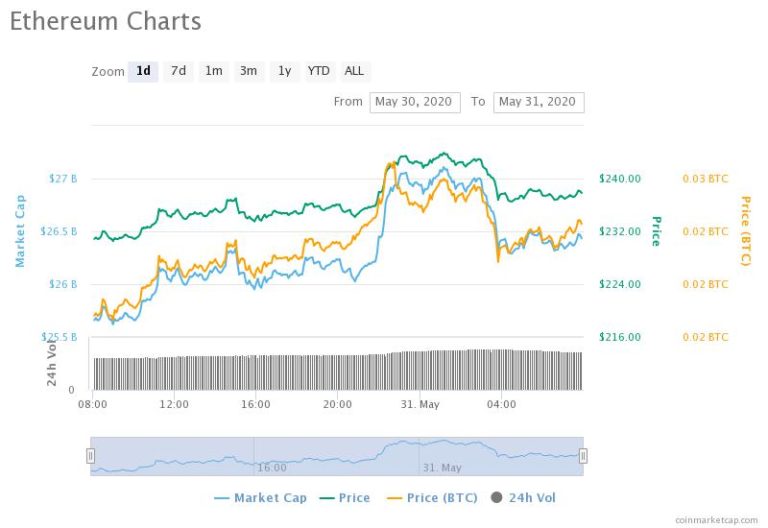
Task: Grab the right navigator range handle
Action: (583, 456)
